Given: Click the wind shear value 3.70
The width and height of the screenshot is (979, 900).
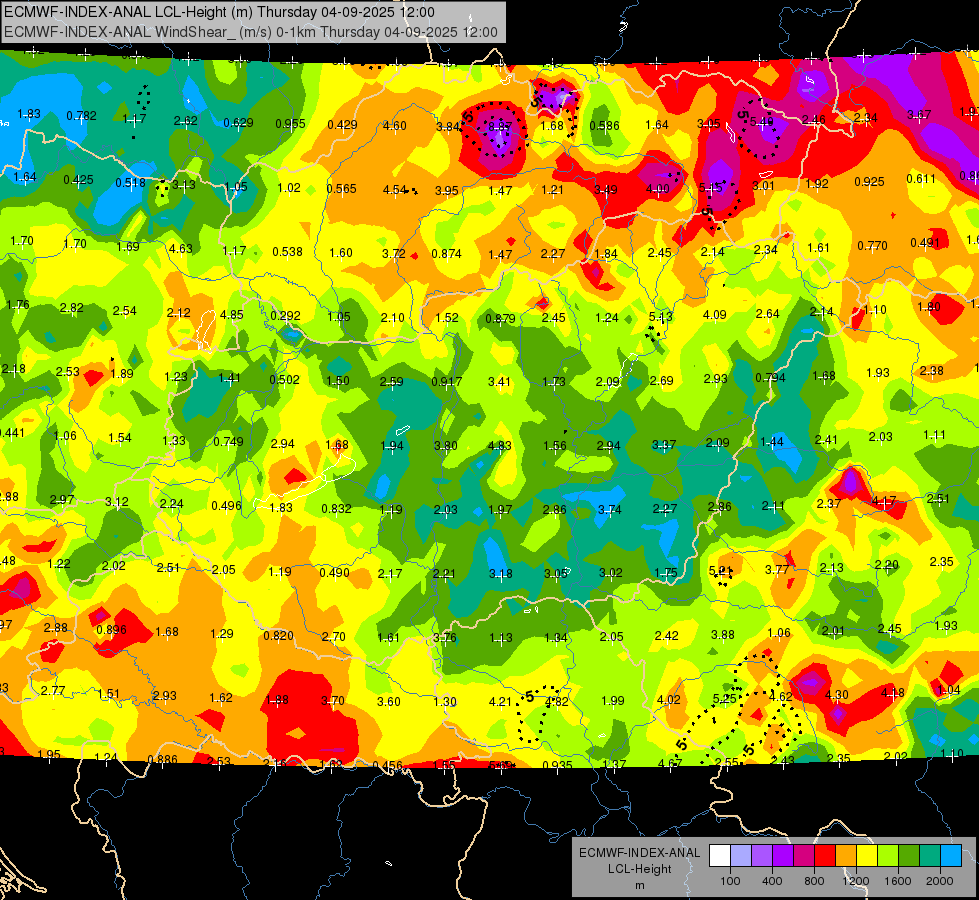Looking at the screenshot, I should 333,701.
